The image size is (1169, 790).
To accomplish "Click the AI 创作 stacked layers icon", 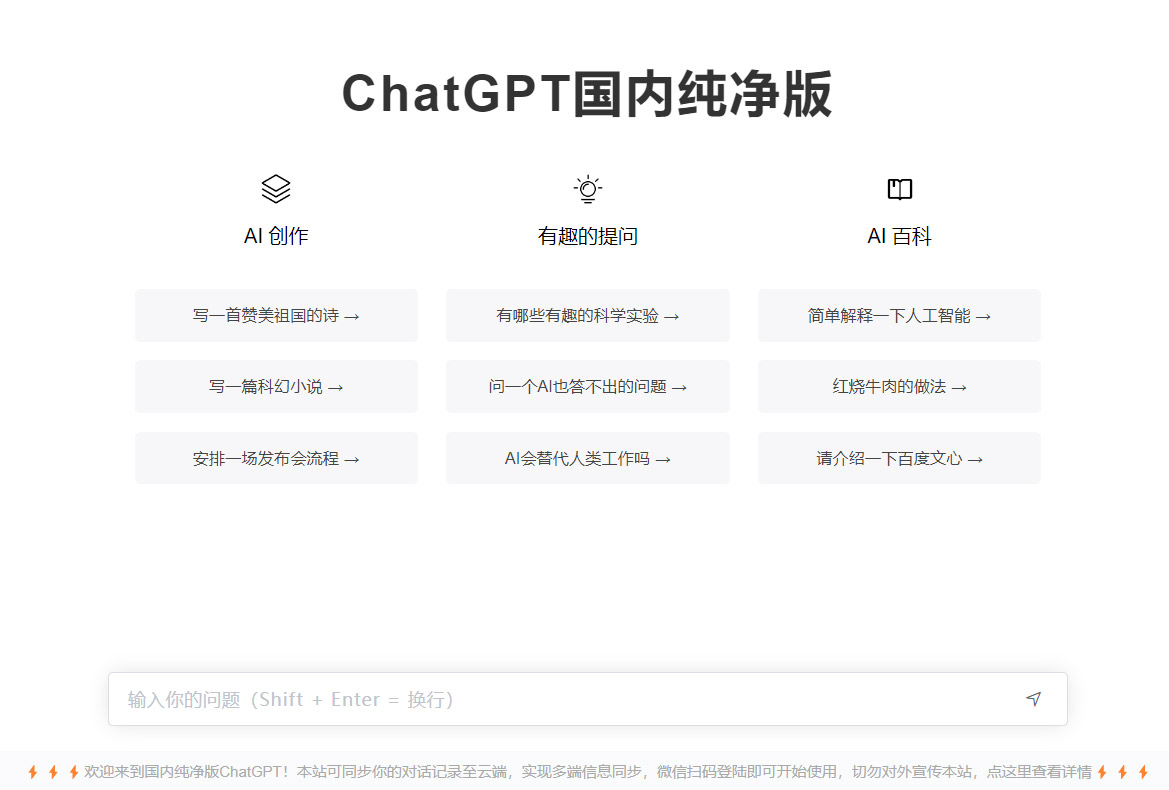I will click(276, 189).
